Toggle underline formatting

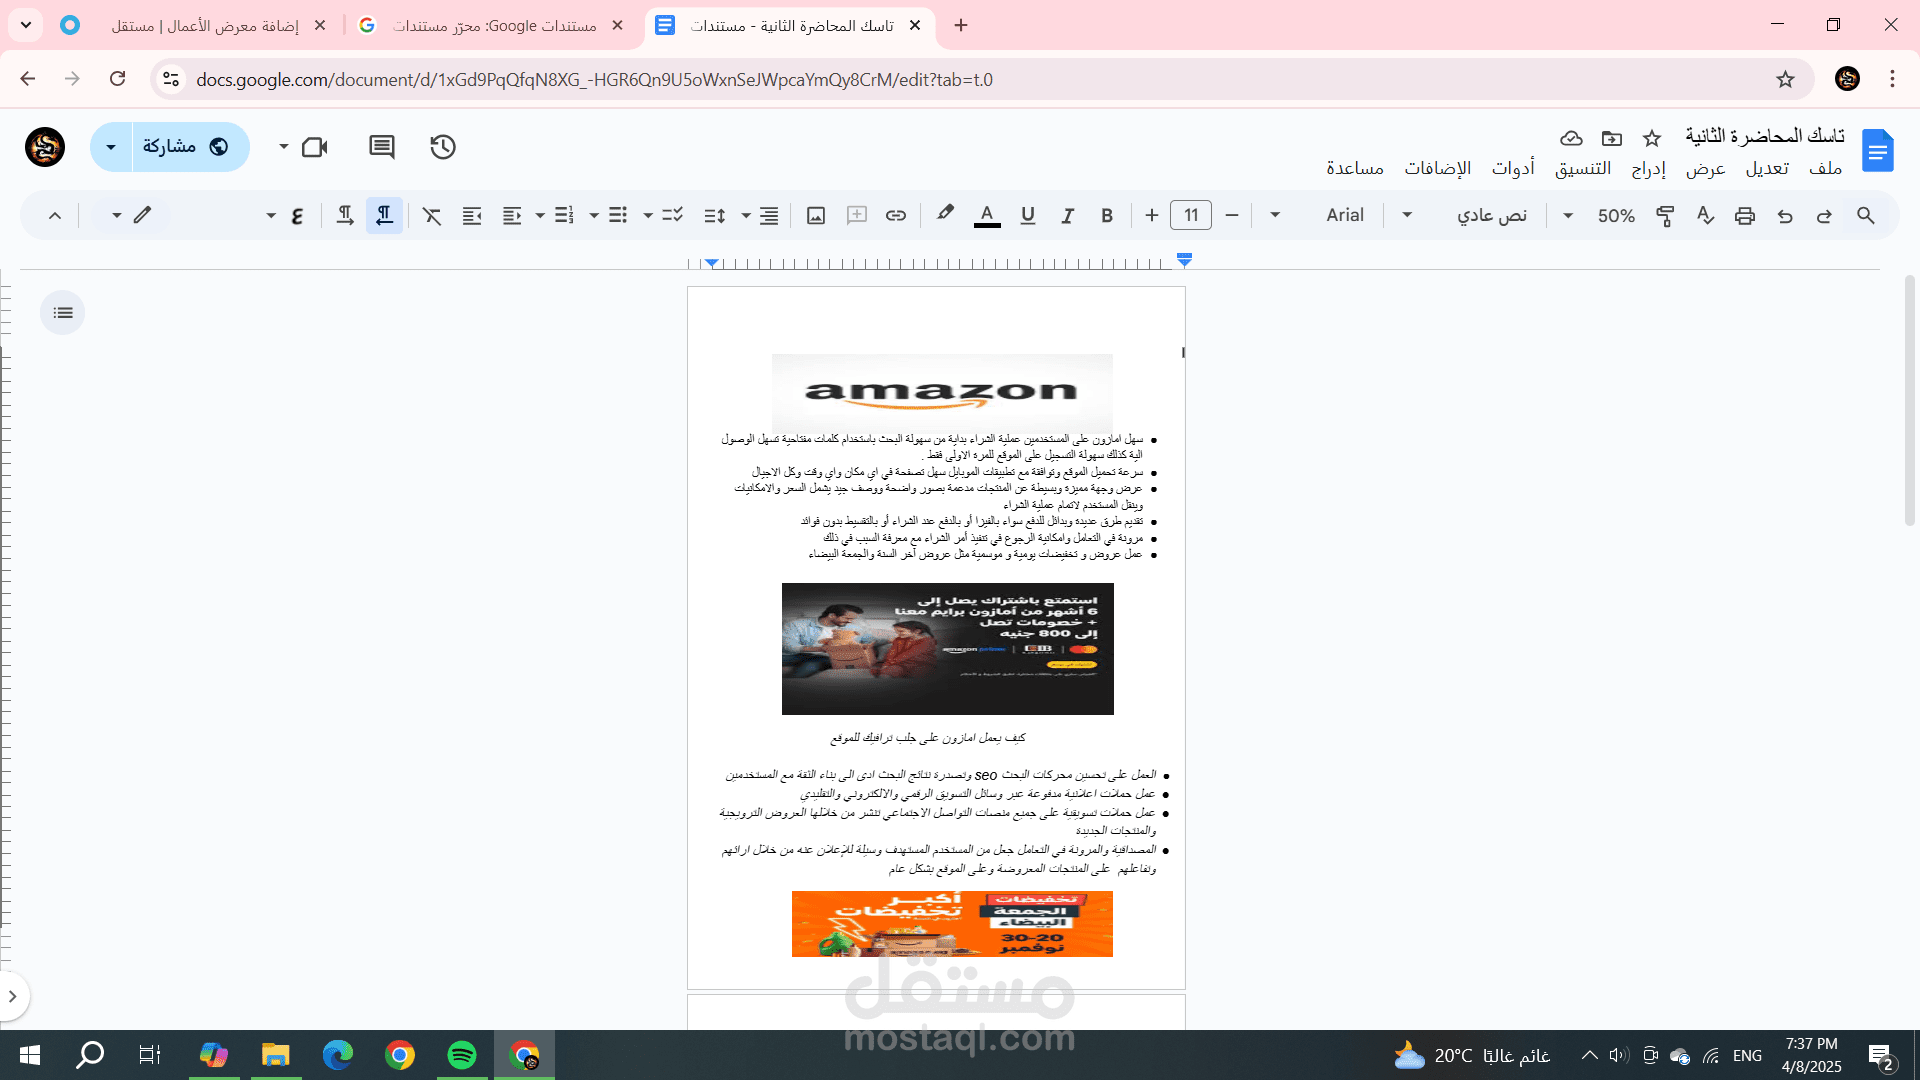(1027, 215)
